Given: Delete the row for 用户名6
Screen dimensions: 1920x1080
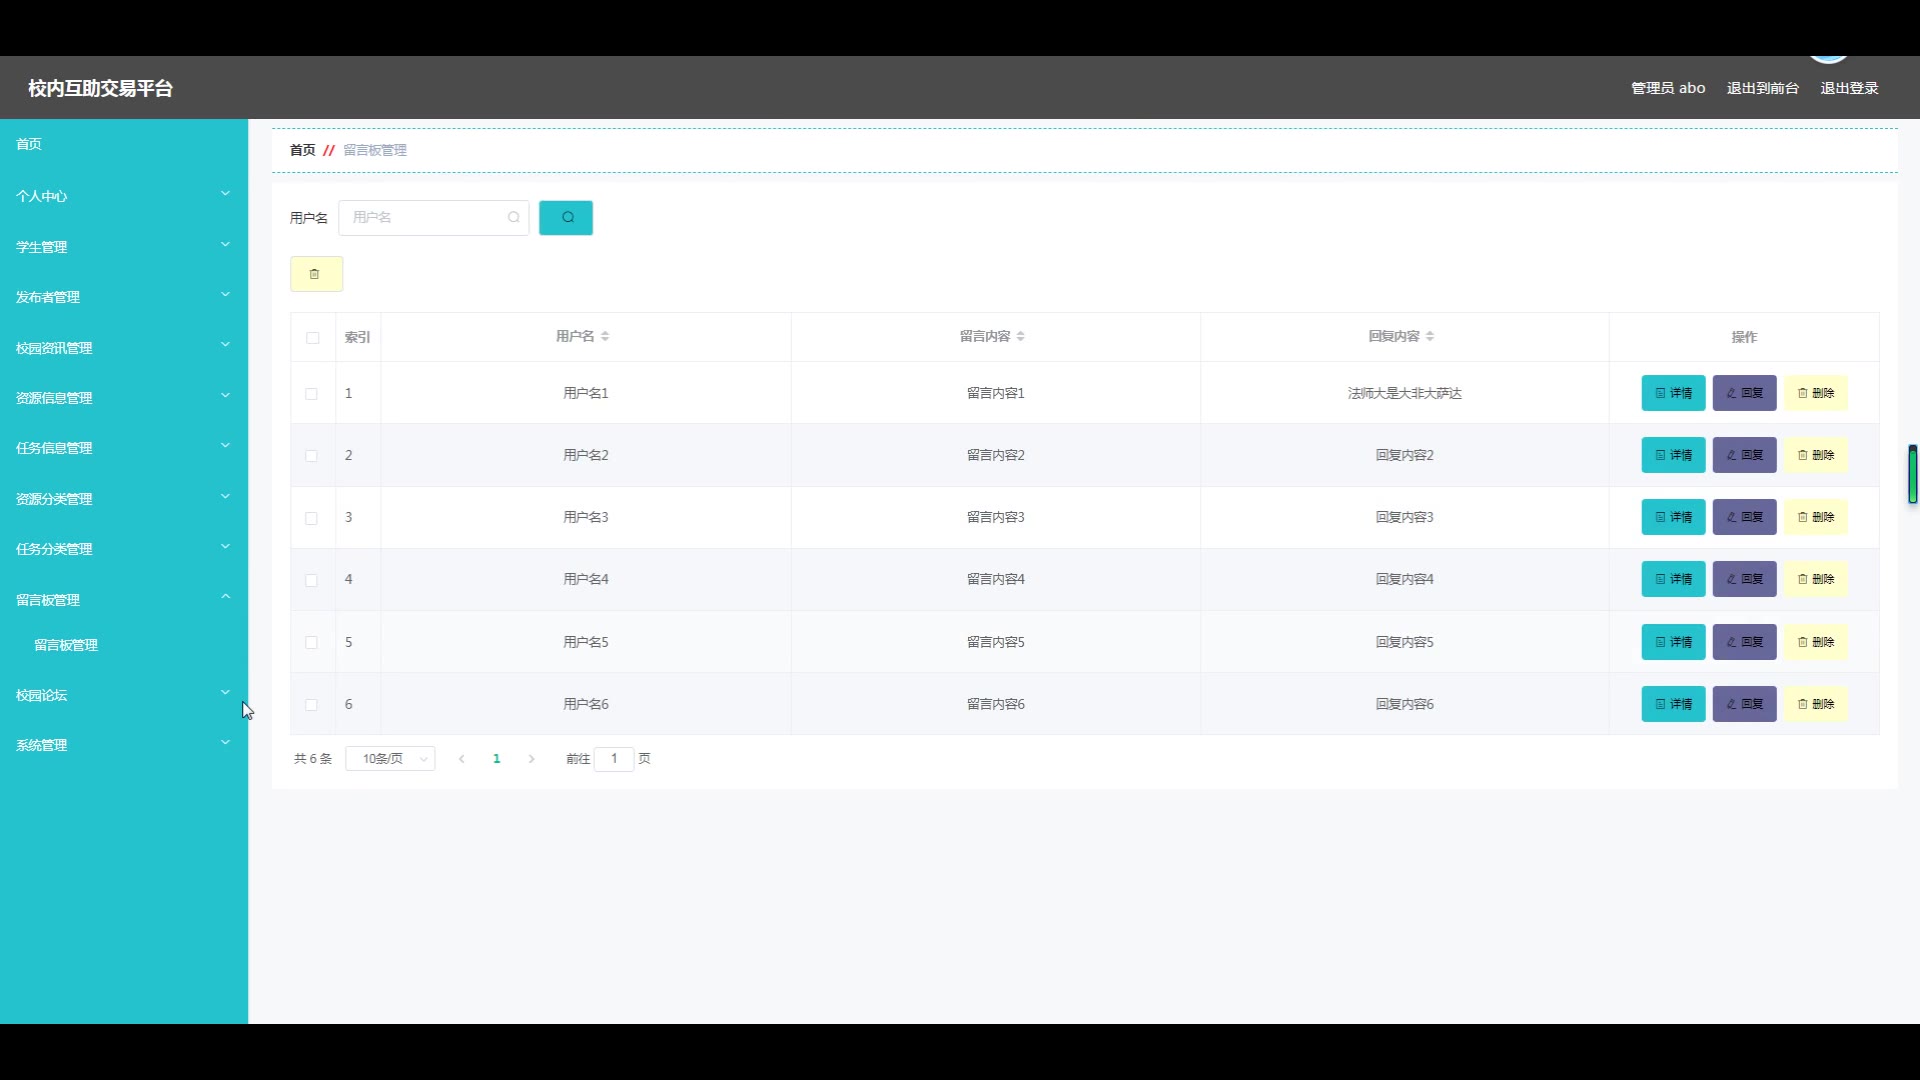Looking at the screenshot, I should [1815, 704].
